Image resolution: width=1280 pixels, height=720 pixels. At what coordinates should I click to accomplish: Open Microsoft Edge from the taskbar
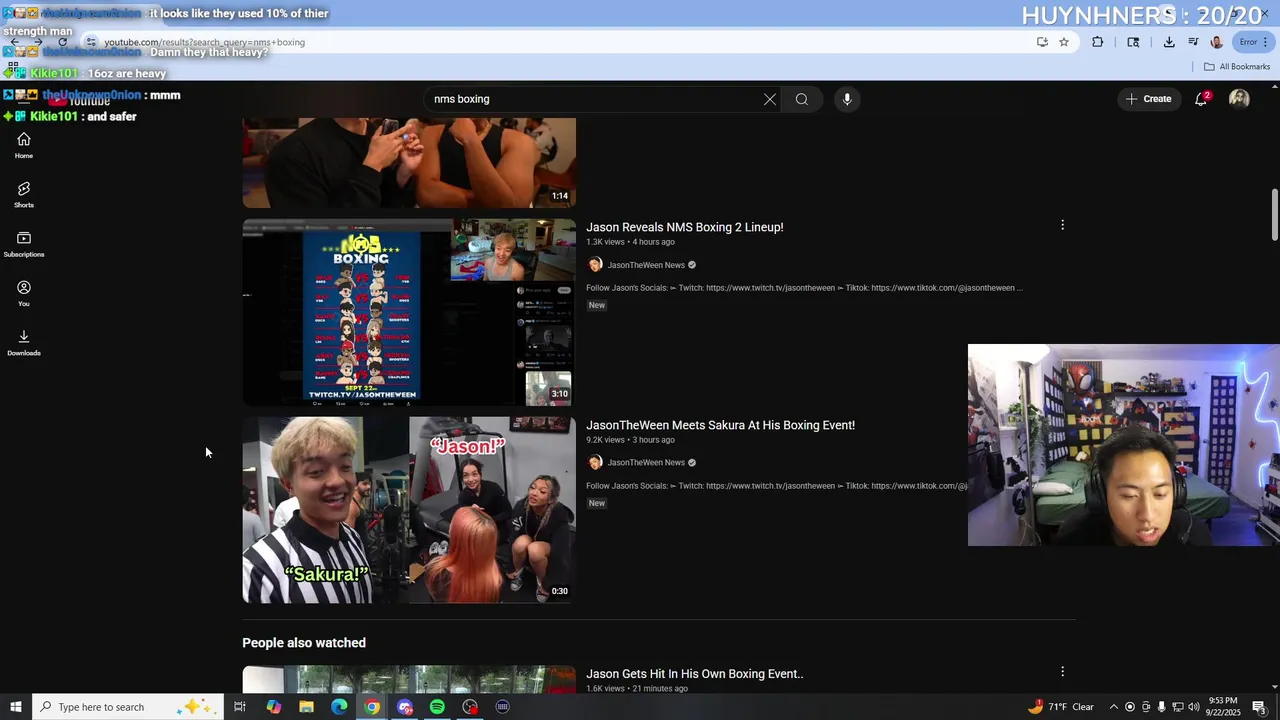(x=339, y=707)
